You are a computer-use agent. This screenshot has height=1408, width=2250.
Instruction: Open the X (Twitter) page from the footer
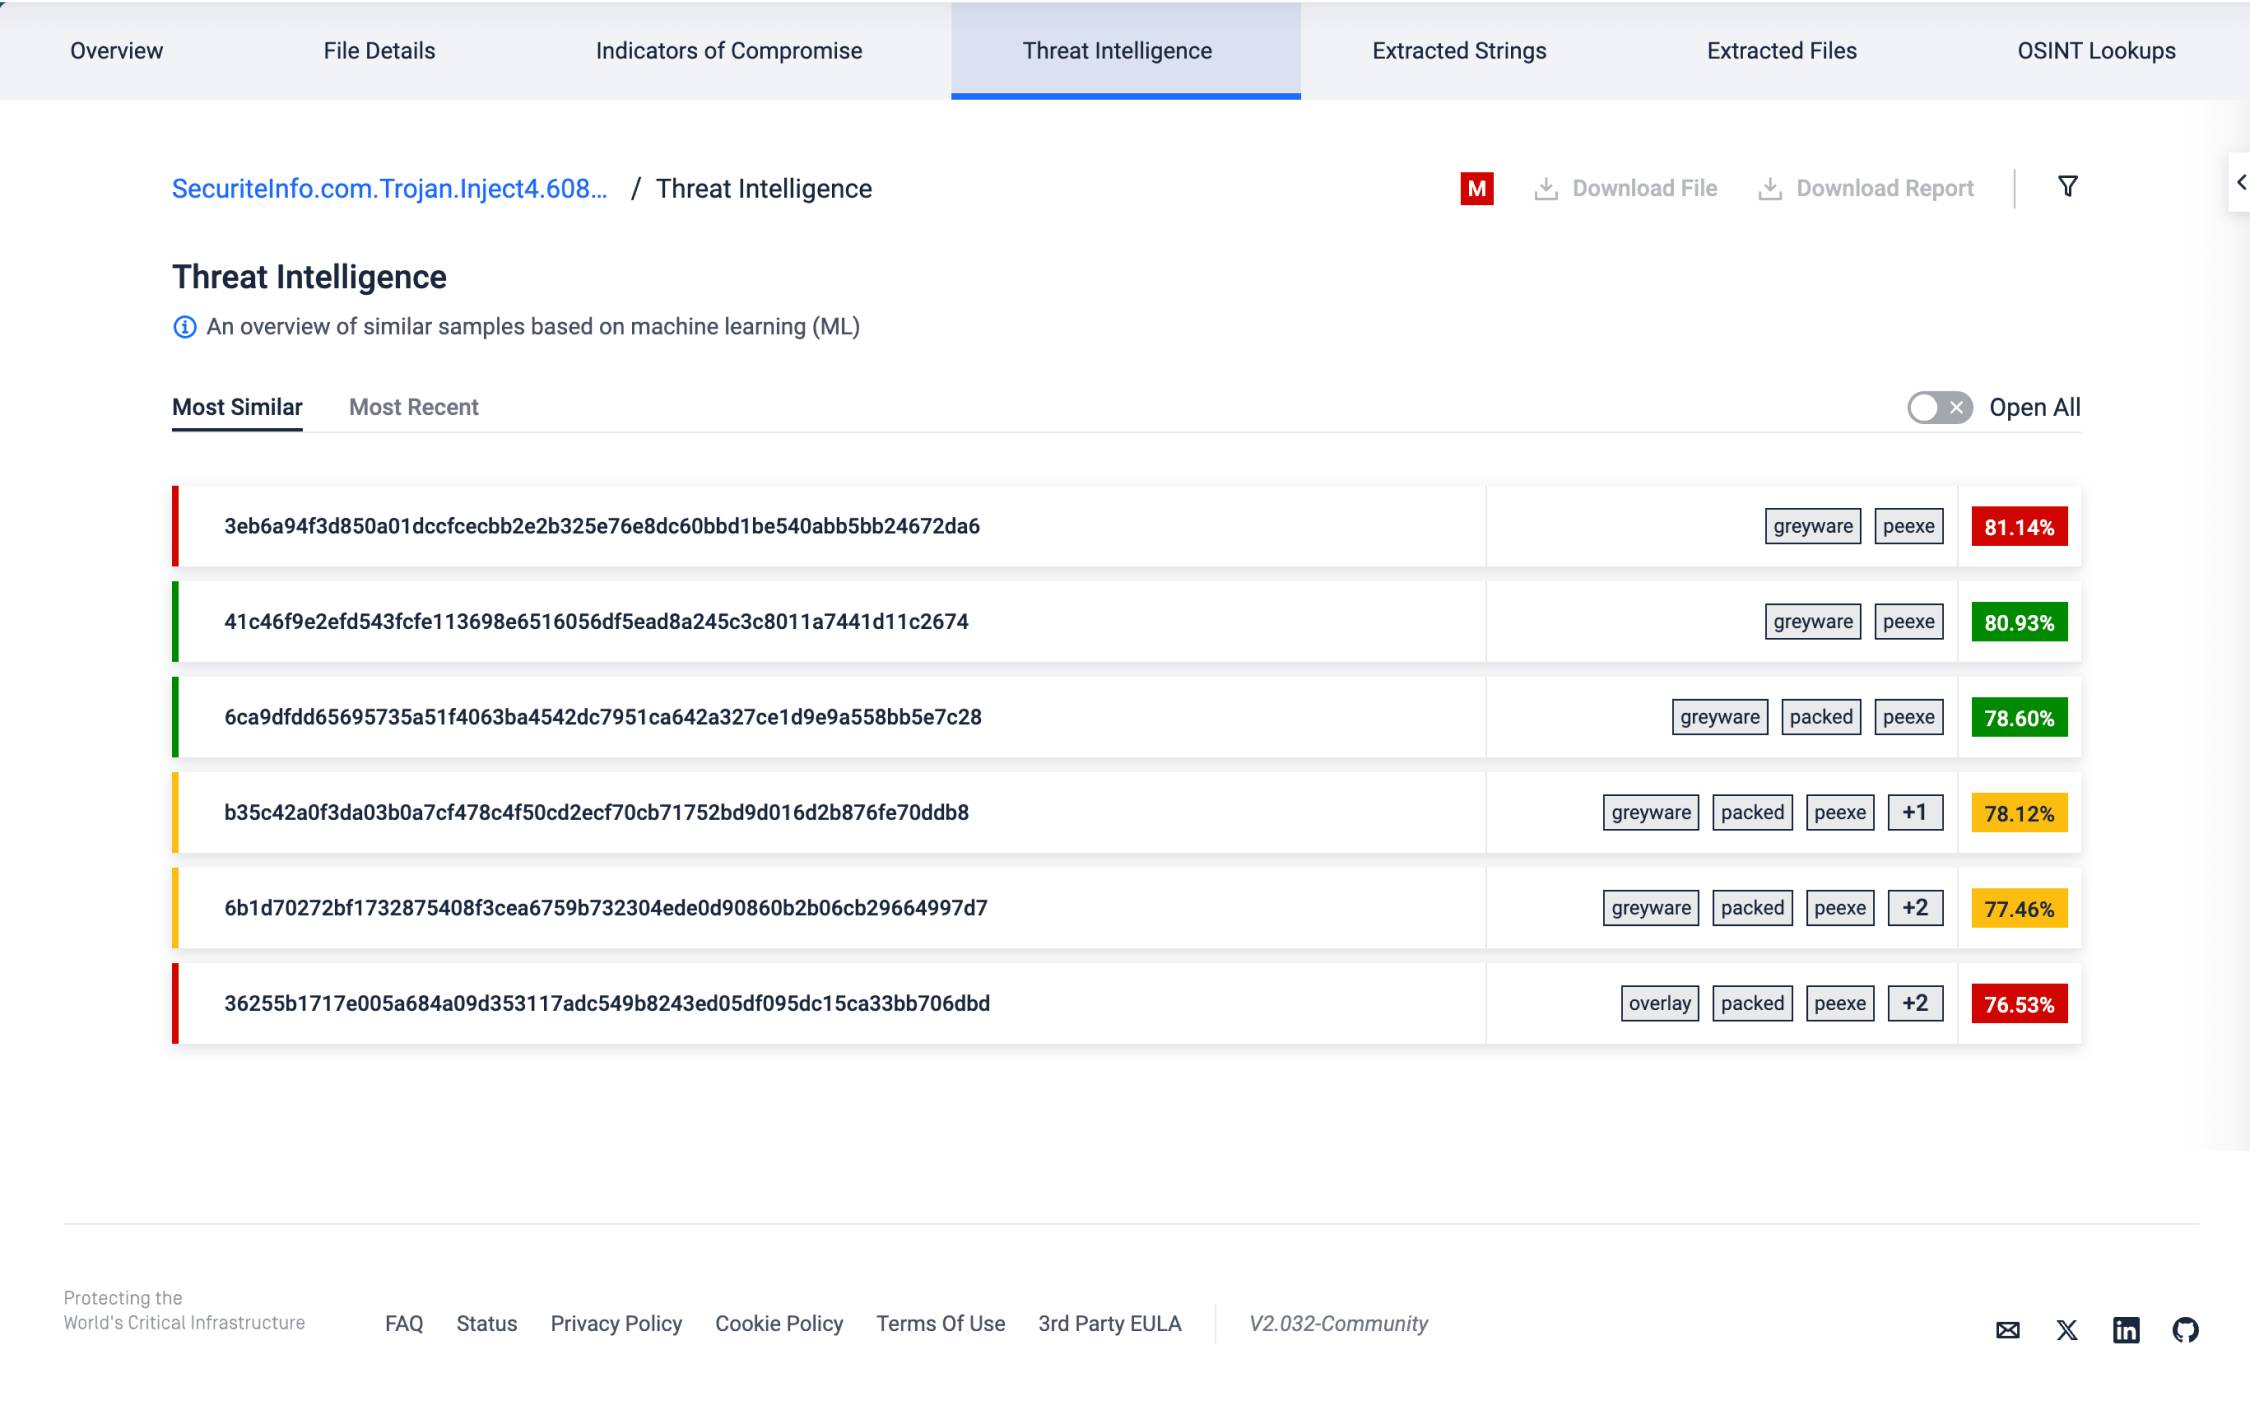click(x=2066, y=1330)
